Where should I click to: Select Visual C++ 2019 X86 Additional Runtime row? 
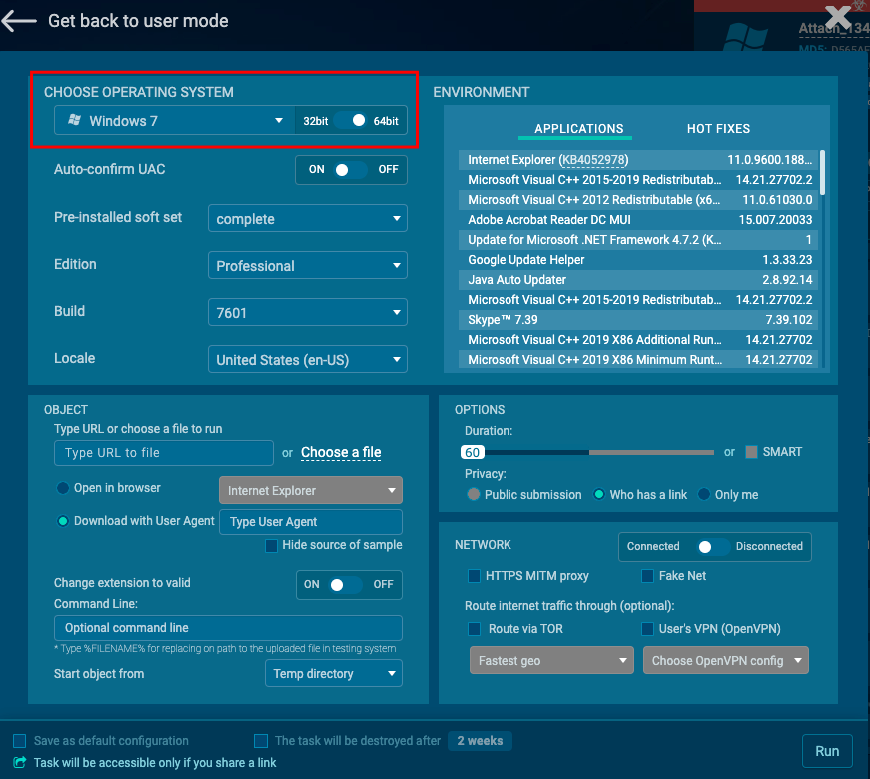638,340
